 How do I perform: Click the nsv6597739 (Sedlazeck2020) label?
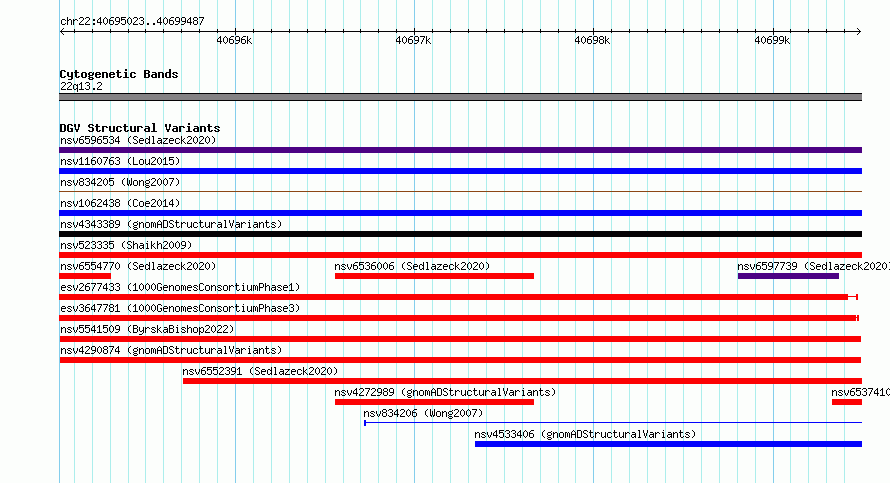click(x=813, y=266)
